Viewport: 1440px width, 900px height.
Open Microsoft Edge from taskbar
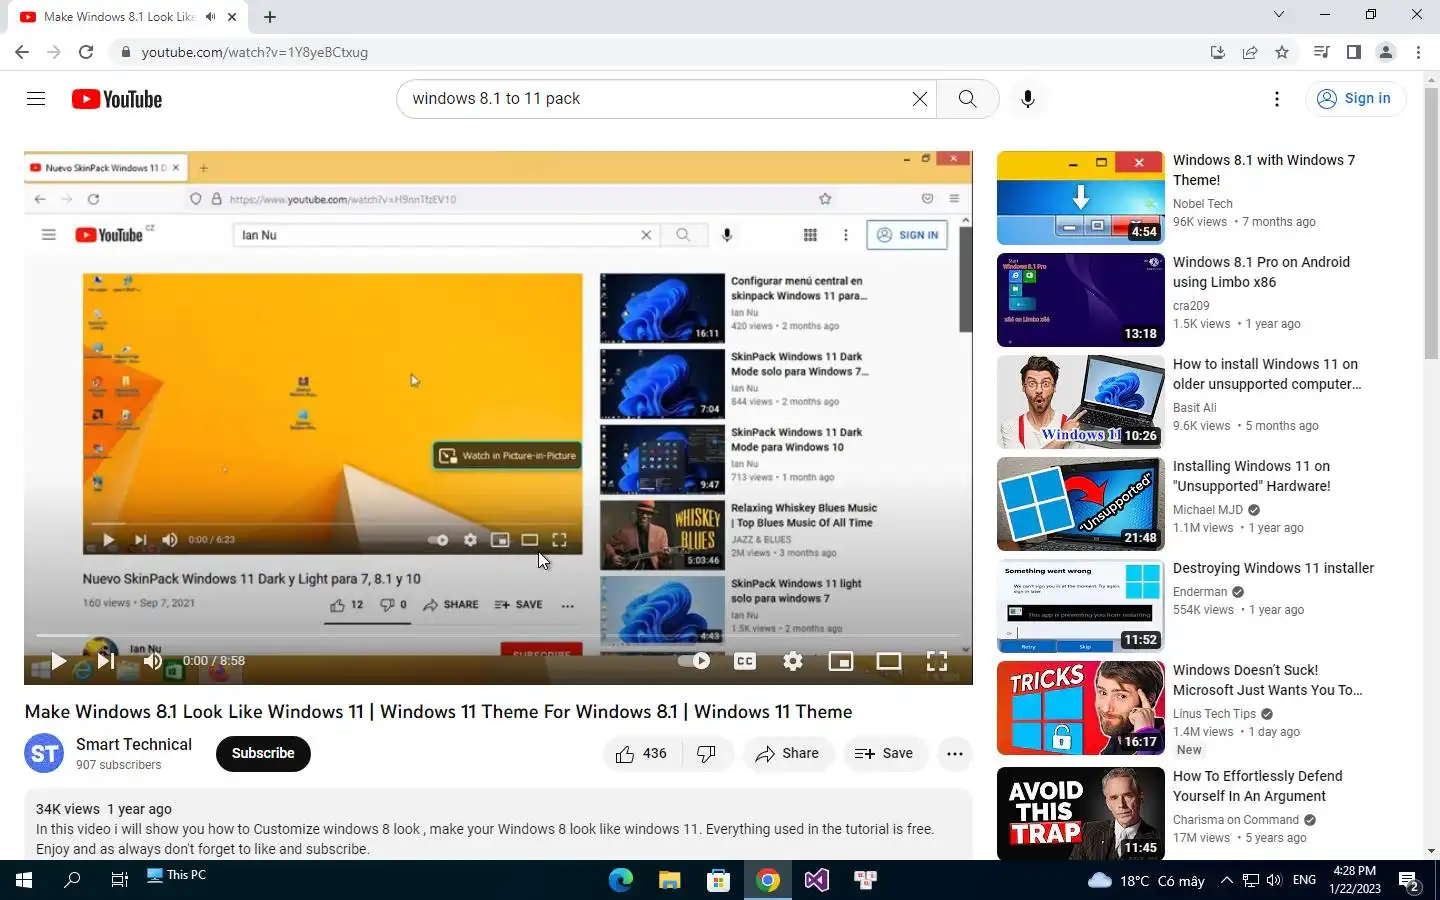pyautogui.click(x=621, y=880)
